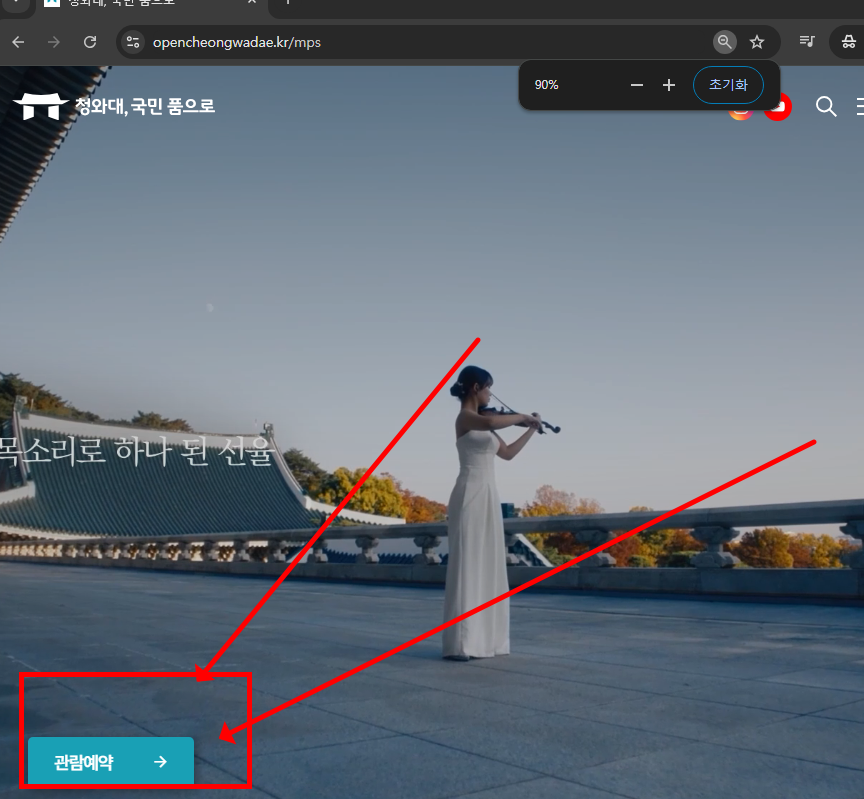Image resolution: width=864 pixels, height=799 pixels.
Task: Open site information icon in address bar
Action: (x=133, y=42)
